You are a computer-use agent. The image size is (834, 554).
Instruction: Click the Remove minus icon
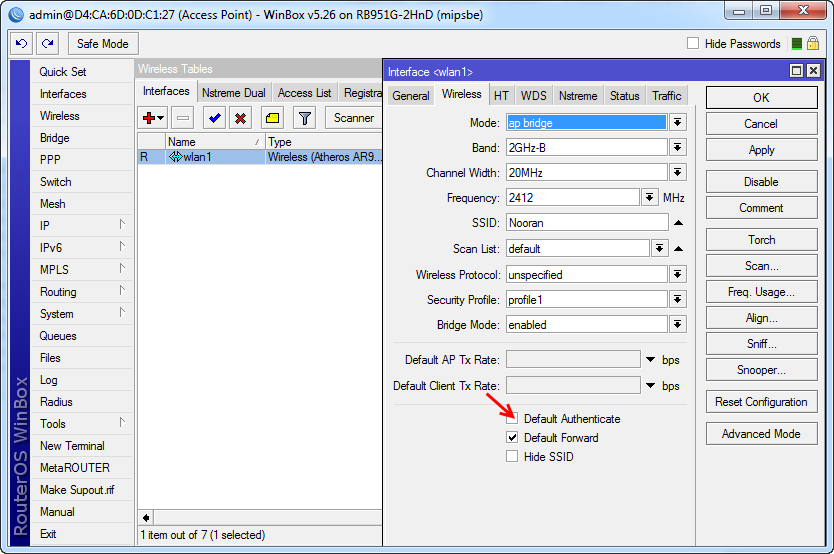click(x=183, y=118)
